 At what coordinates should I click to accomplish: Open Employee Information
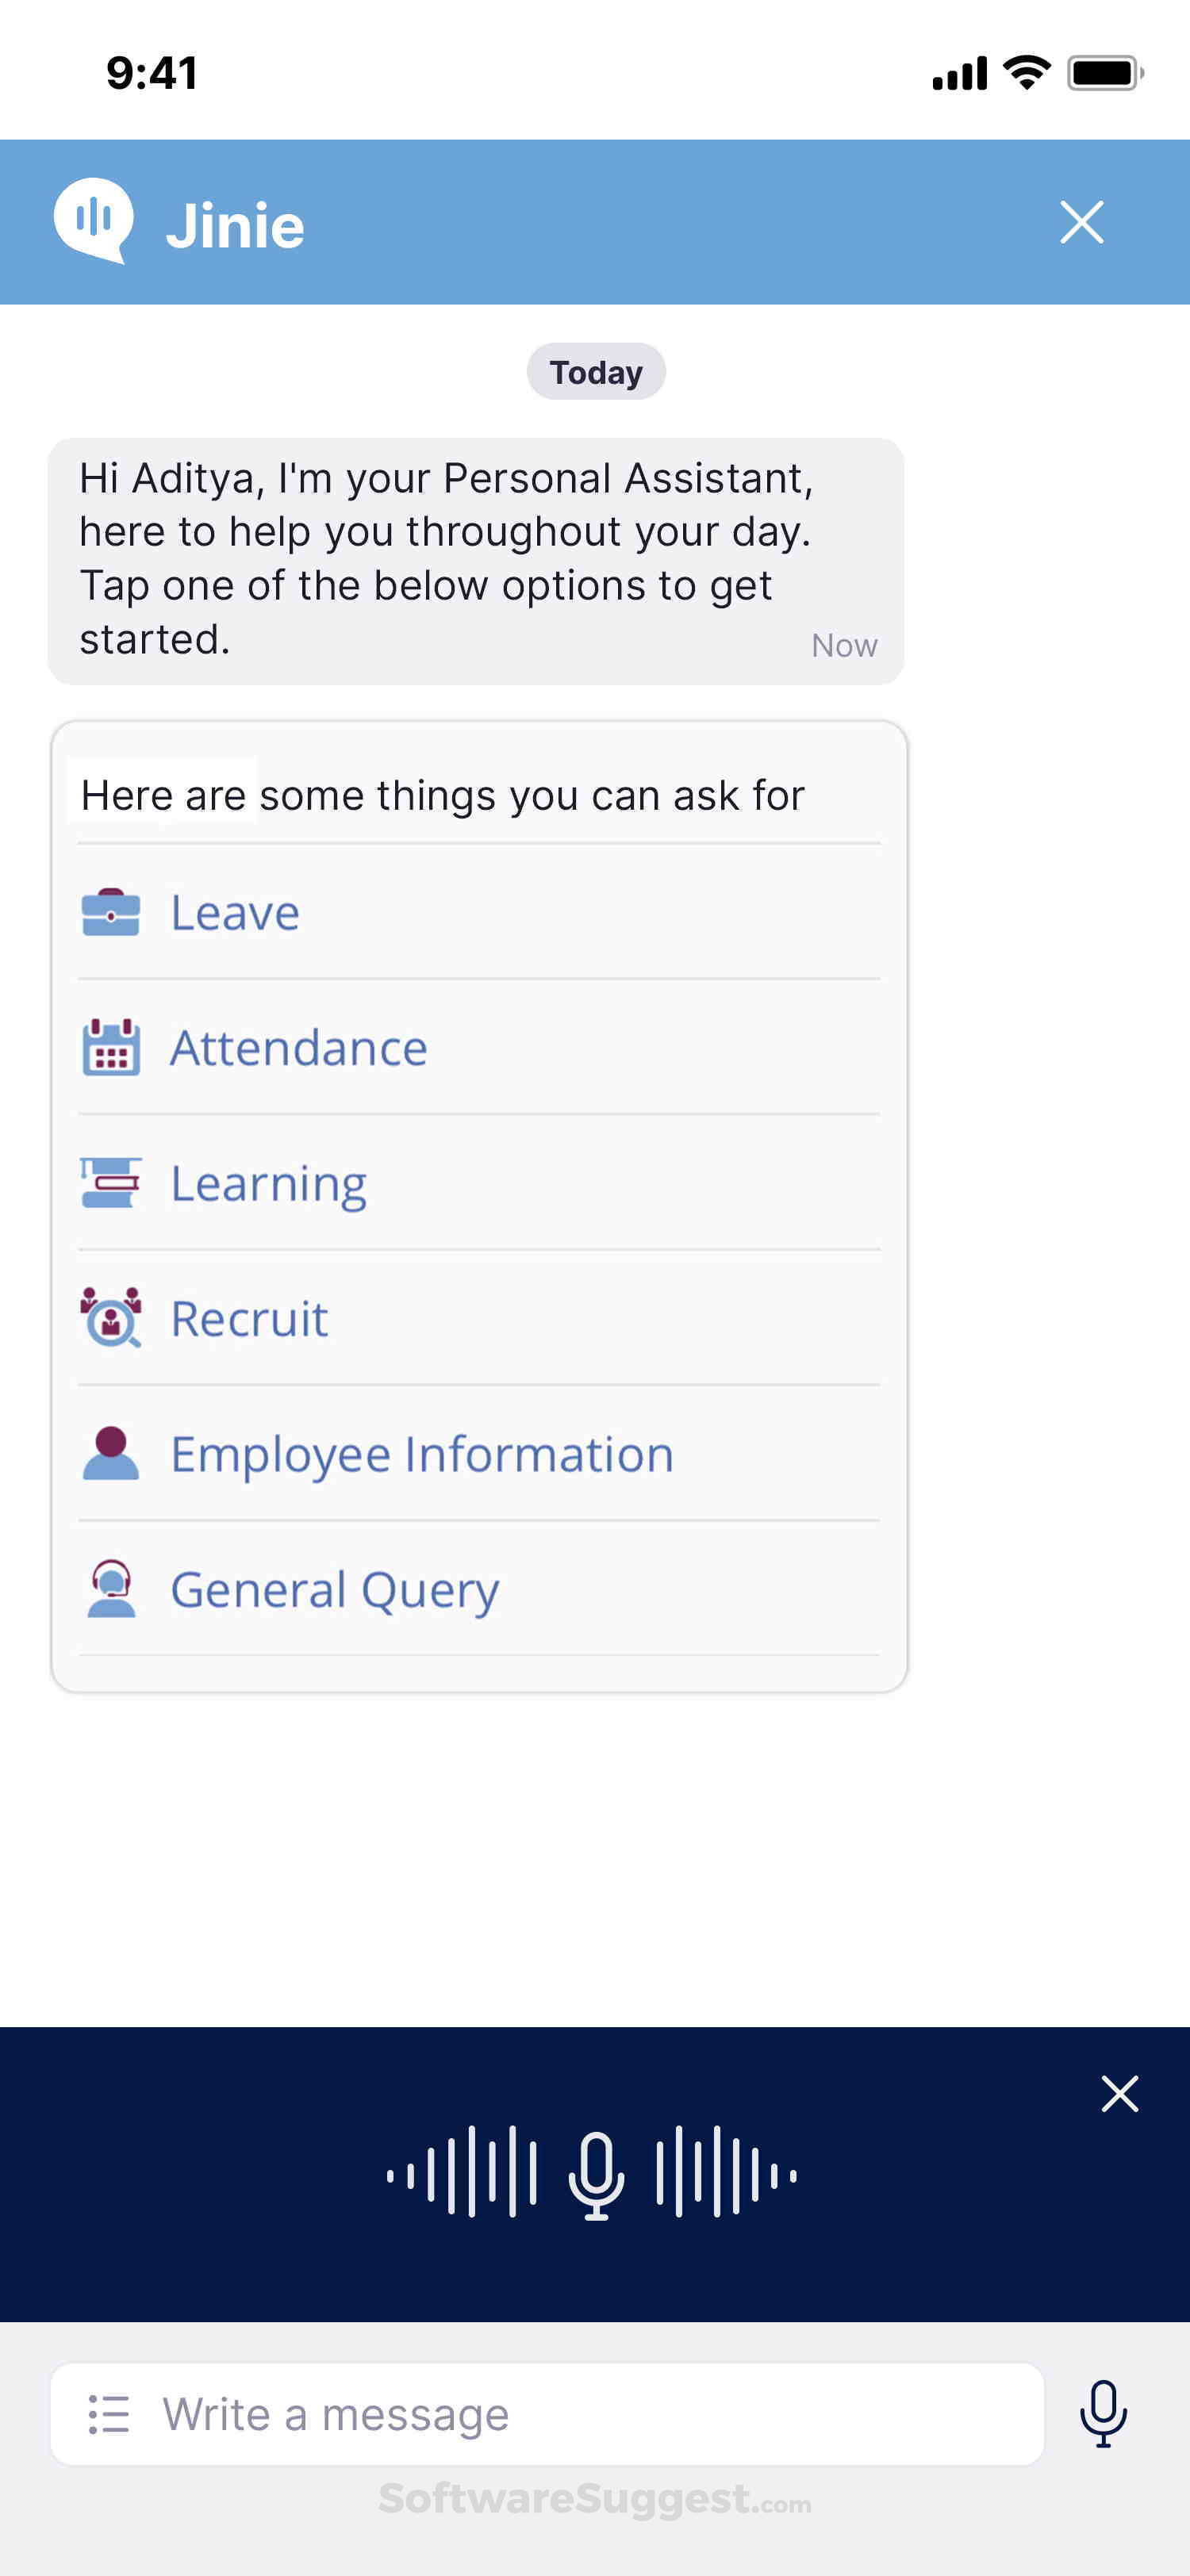[x=422, y=1453]
